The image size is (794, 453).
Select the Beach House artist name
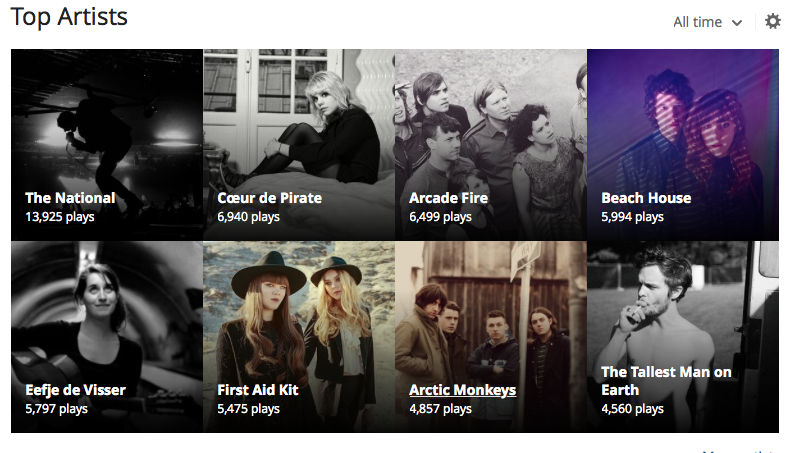[646, 198]
